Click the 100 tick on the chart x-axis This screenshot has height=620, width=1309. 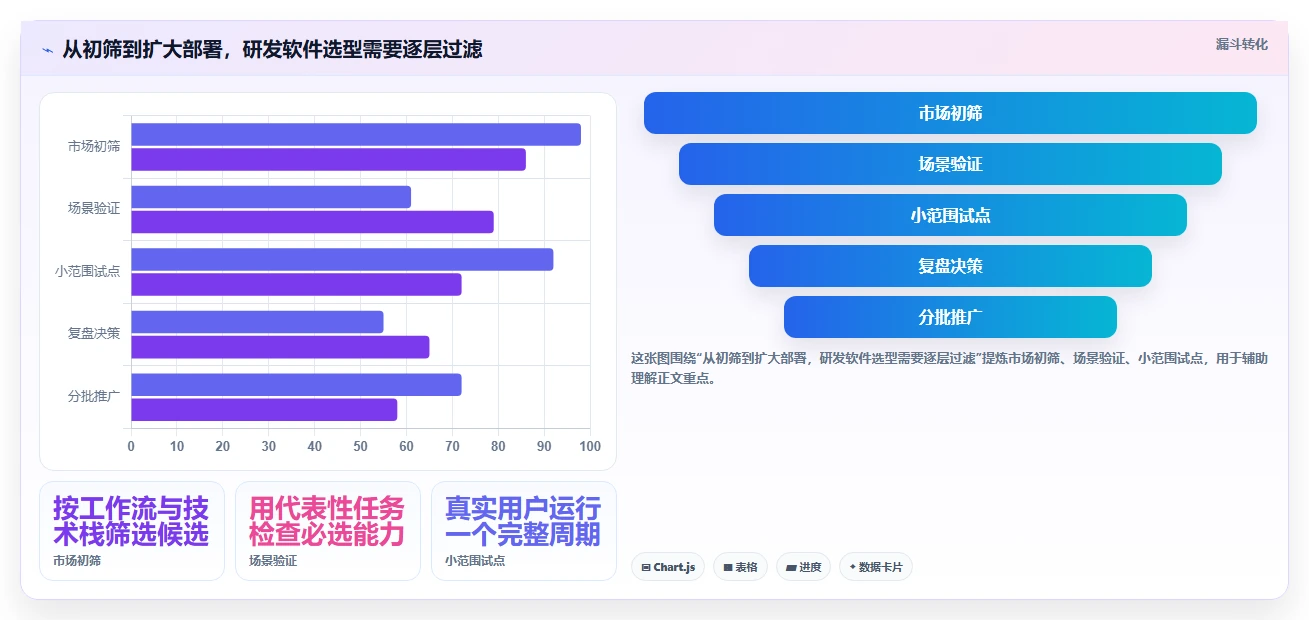[590, 446]
